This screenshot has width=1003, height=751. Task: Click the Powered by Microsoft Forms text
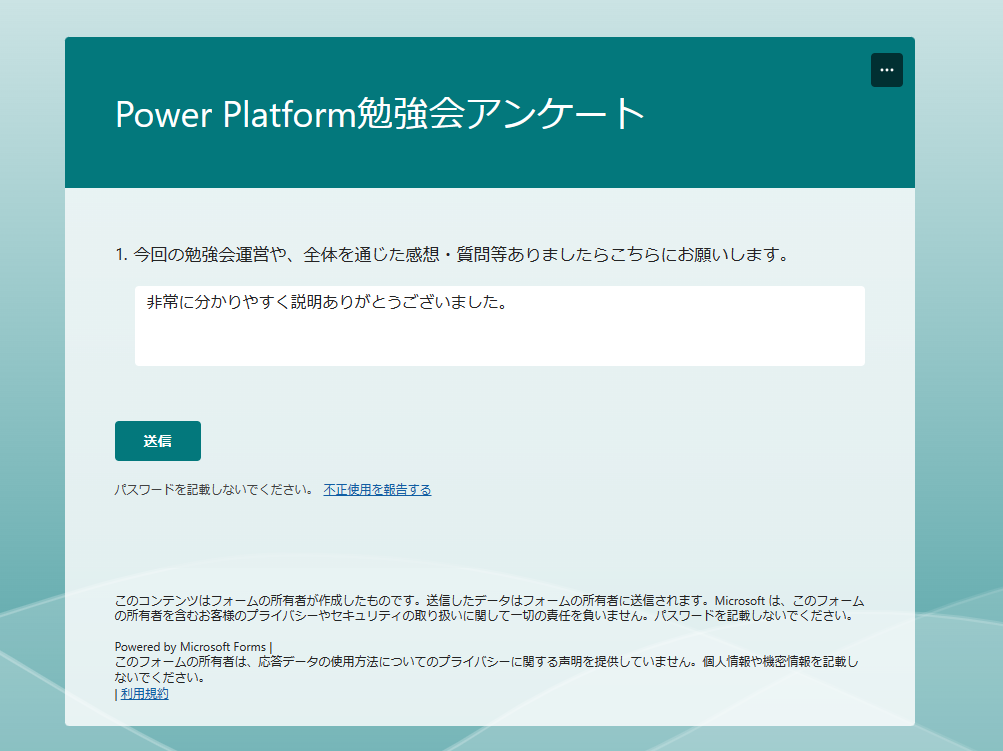coord(190,647)
